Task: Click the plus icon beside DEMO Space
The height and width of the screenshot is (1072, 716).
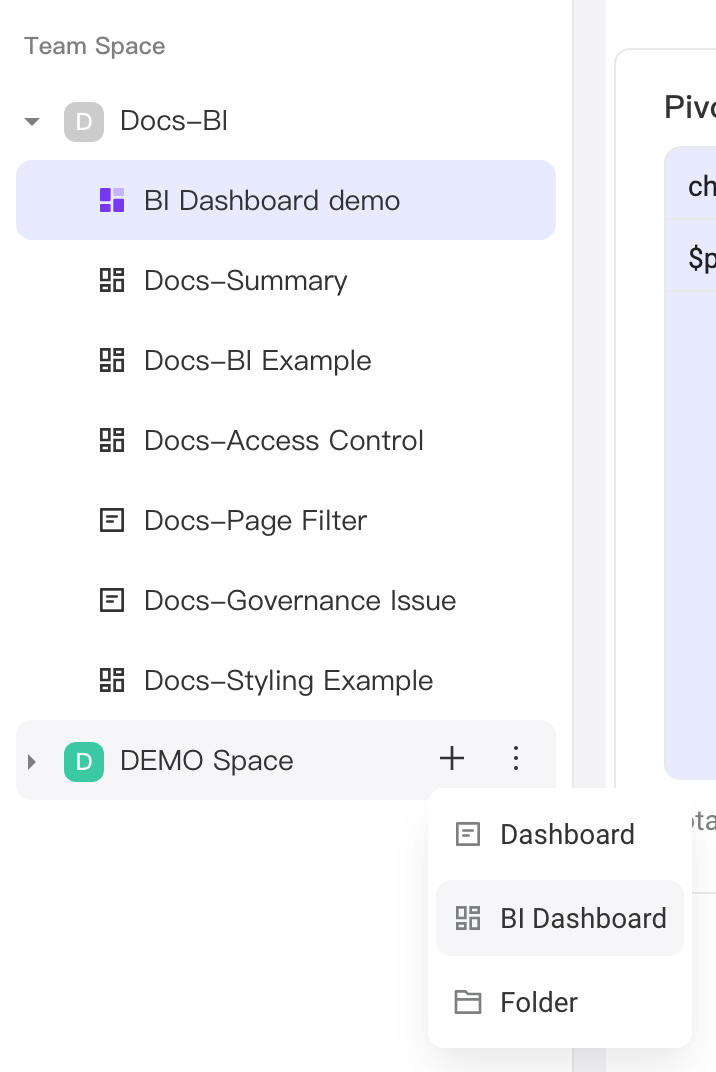Action: click(452, 758)
